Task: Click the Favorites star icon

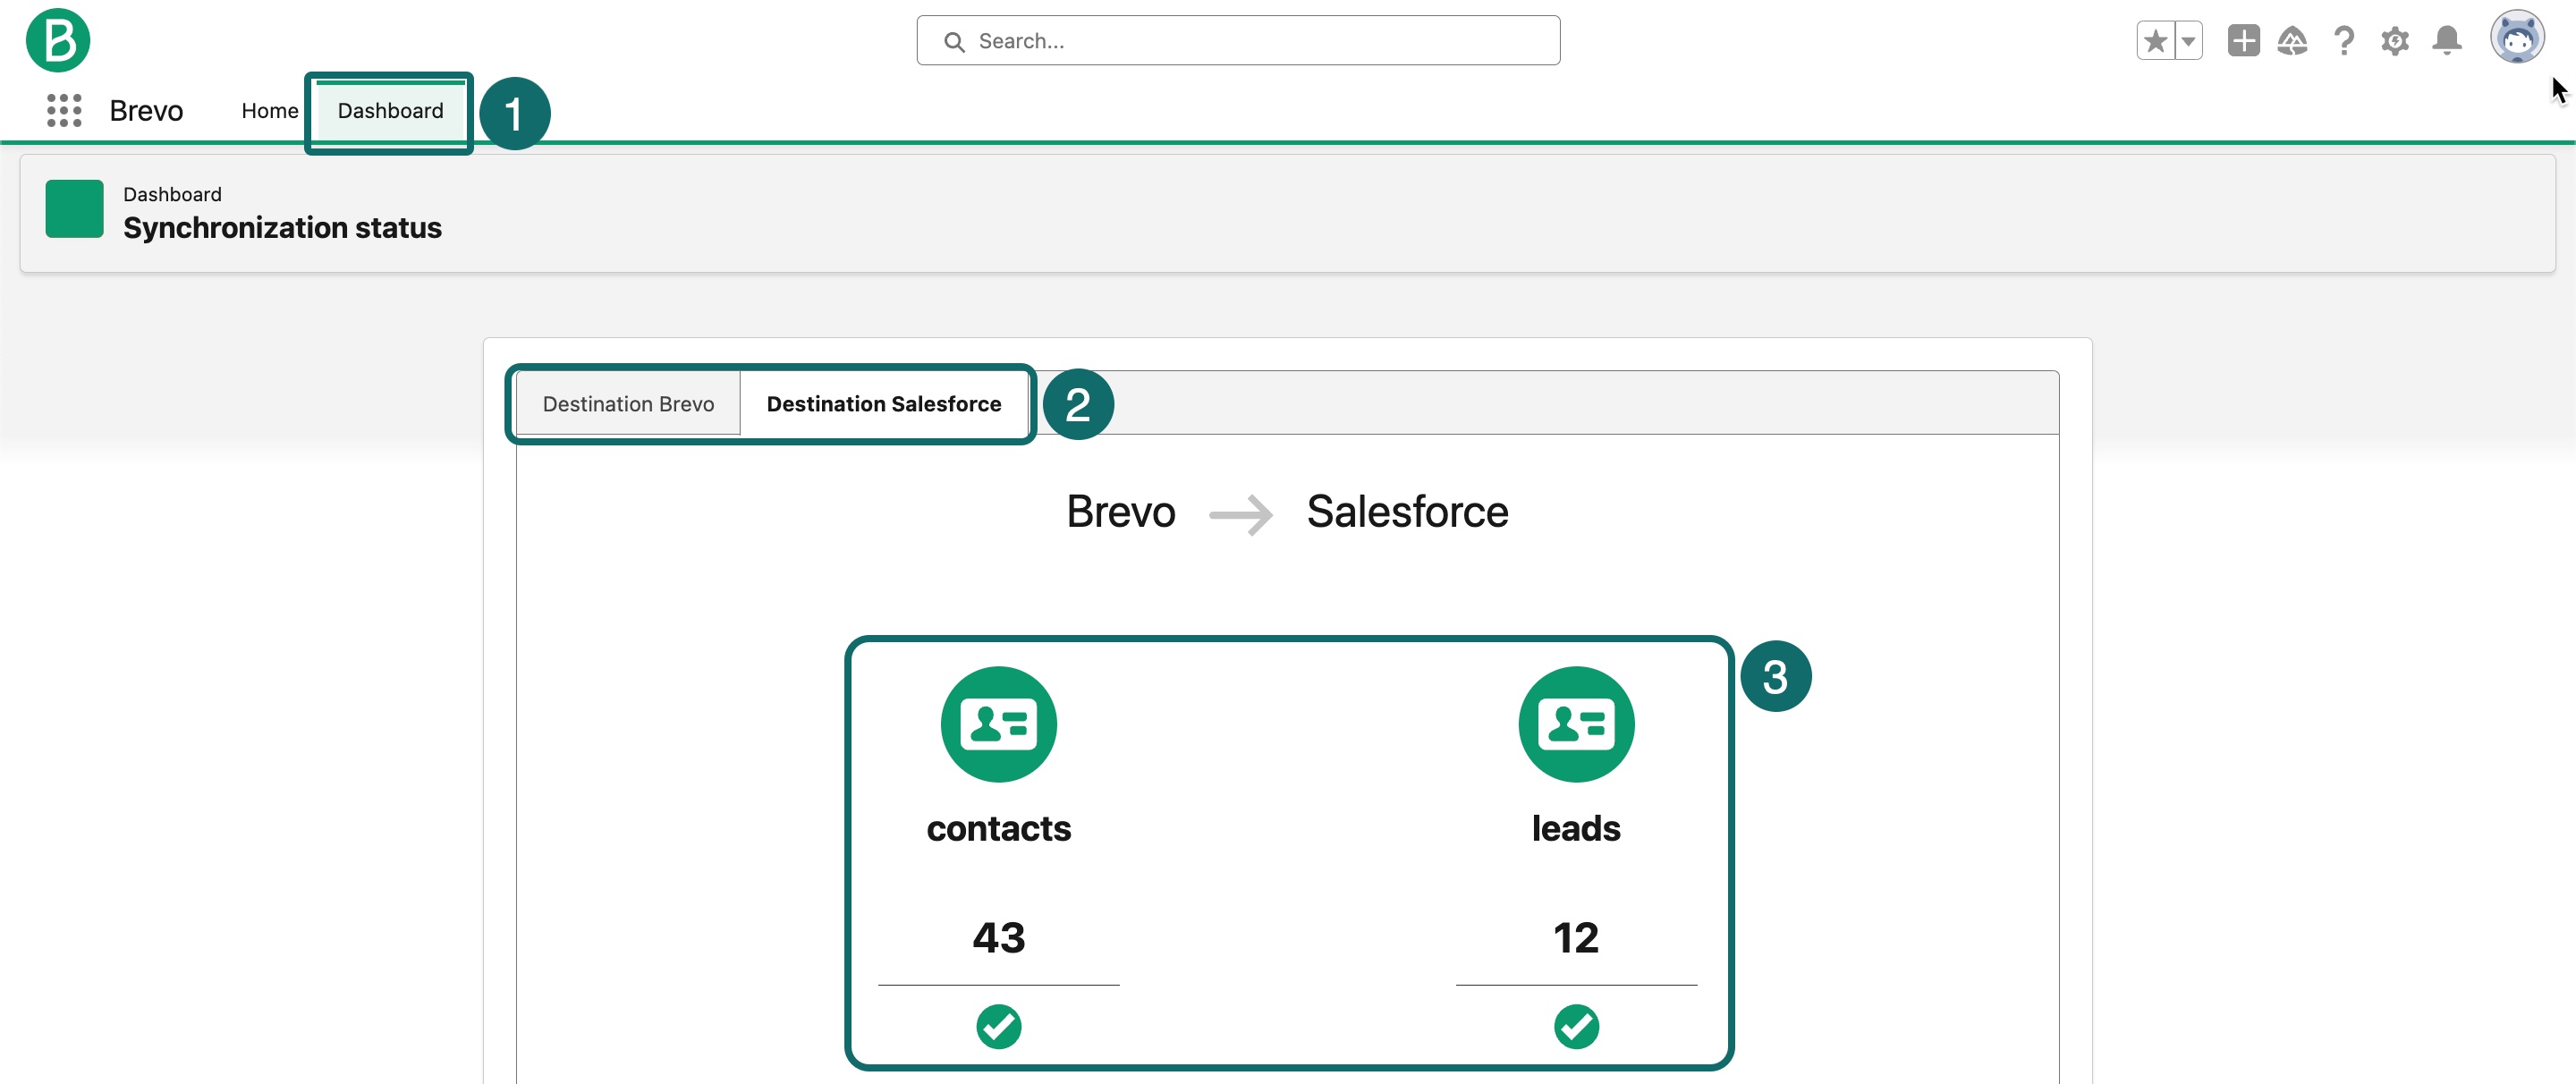Action: pos(2155,41)
